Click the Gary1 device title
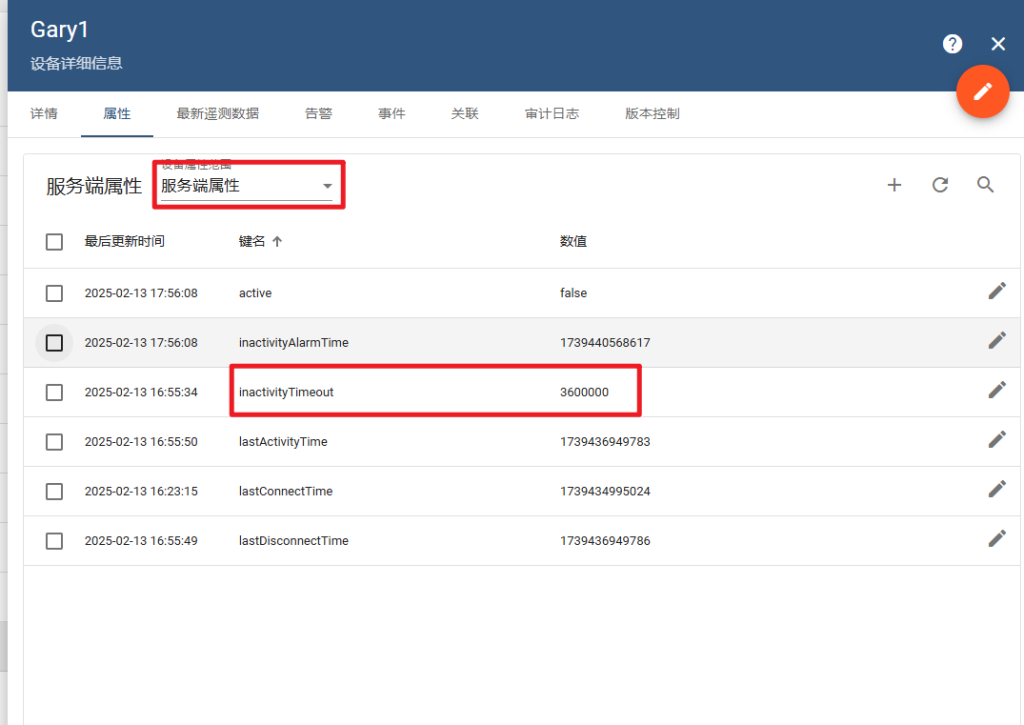The height and width of the screenshot is (725, 1024). coord(59,30)
